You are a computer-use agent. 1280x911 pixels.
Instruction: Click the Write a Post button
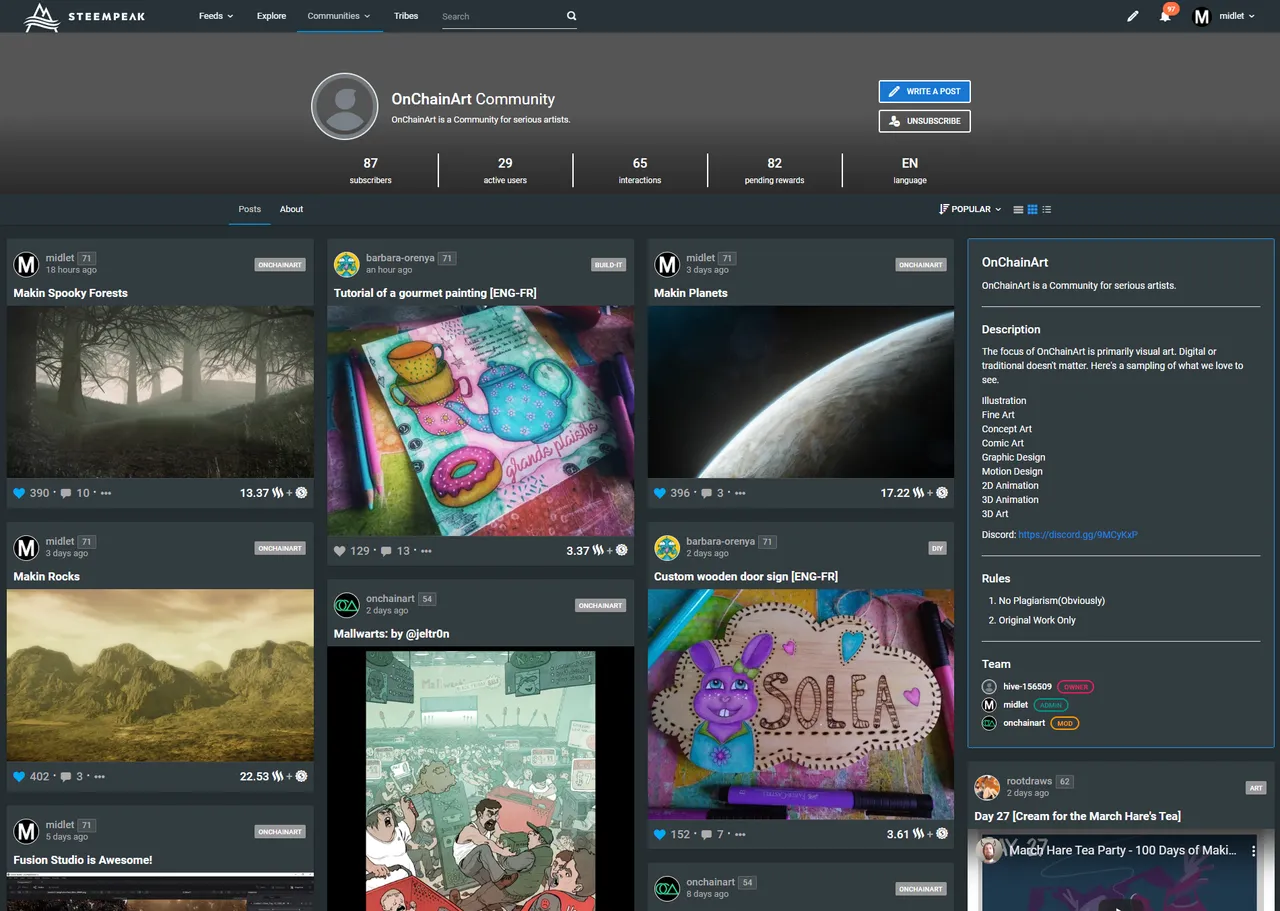(x=924, y=91)
